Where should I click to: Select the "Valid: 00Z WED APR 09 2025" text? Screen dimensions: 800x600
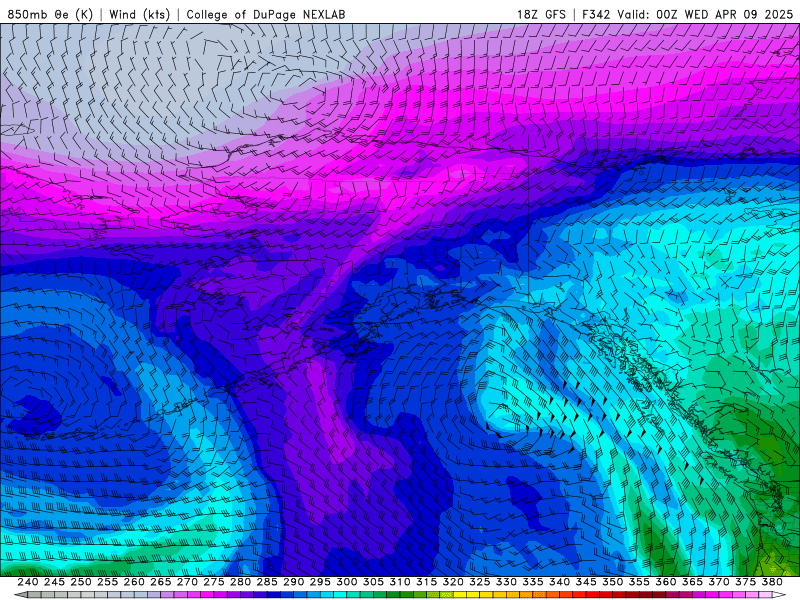(x=705, y=14)
